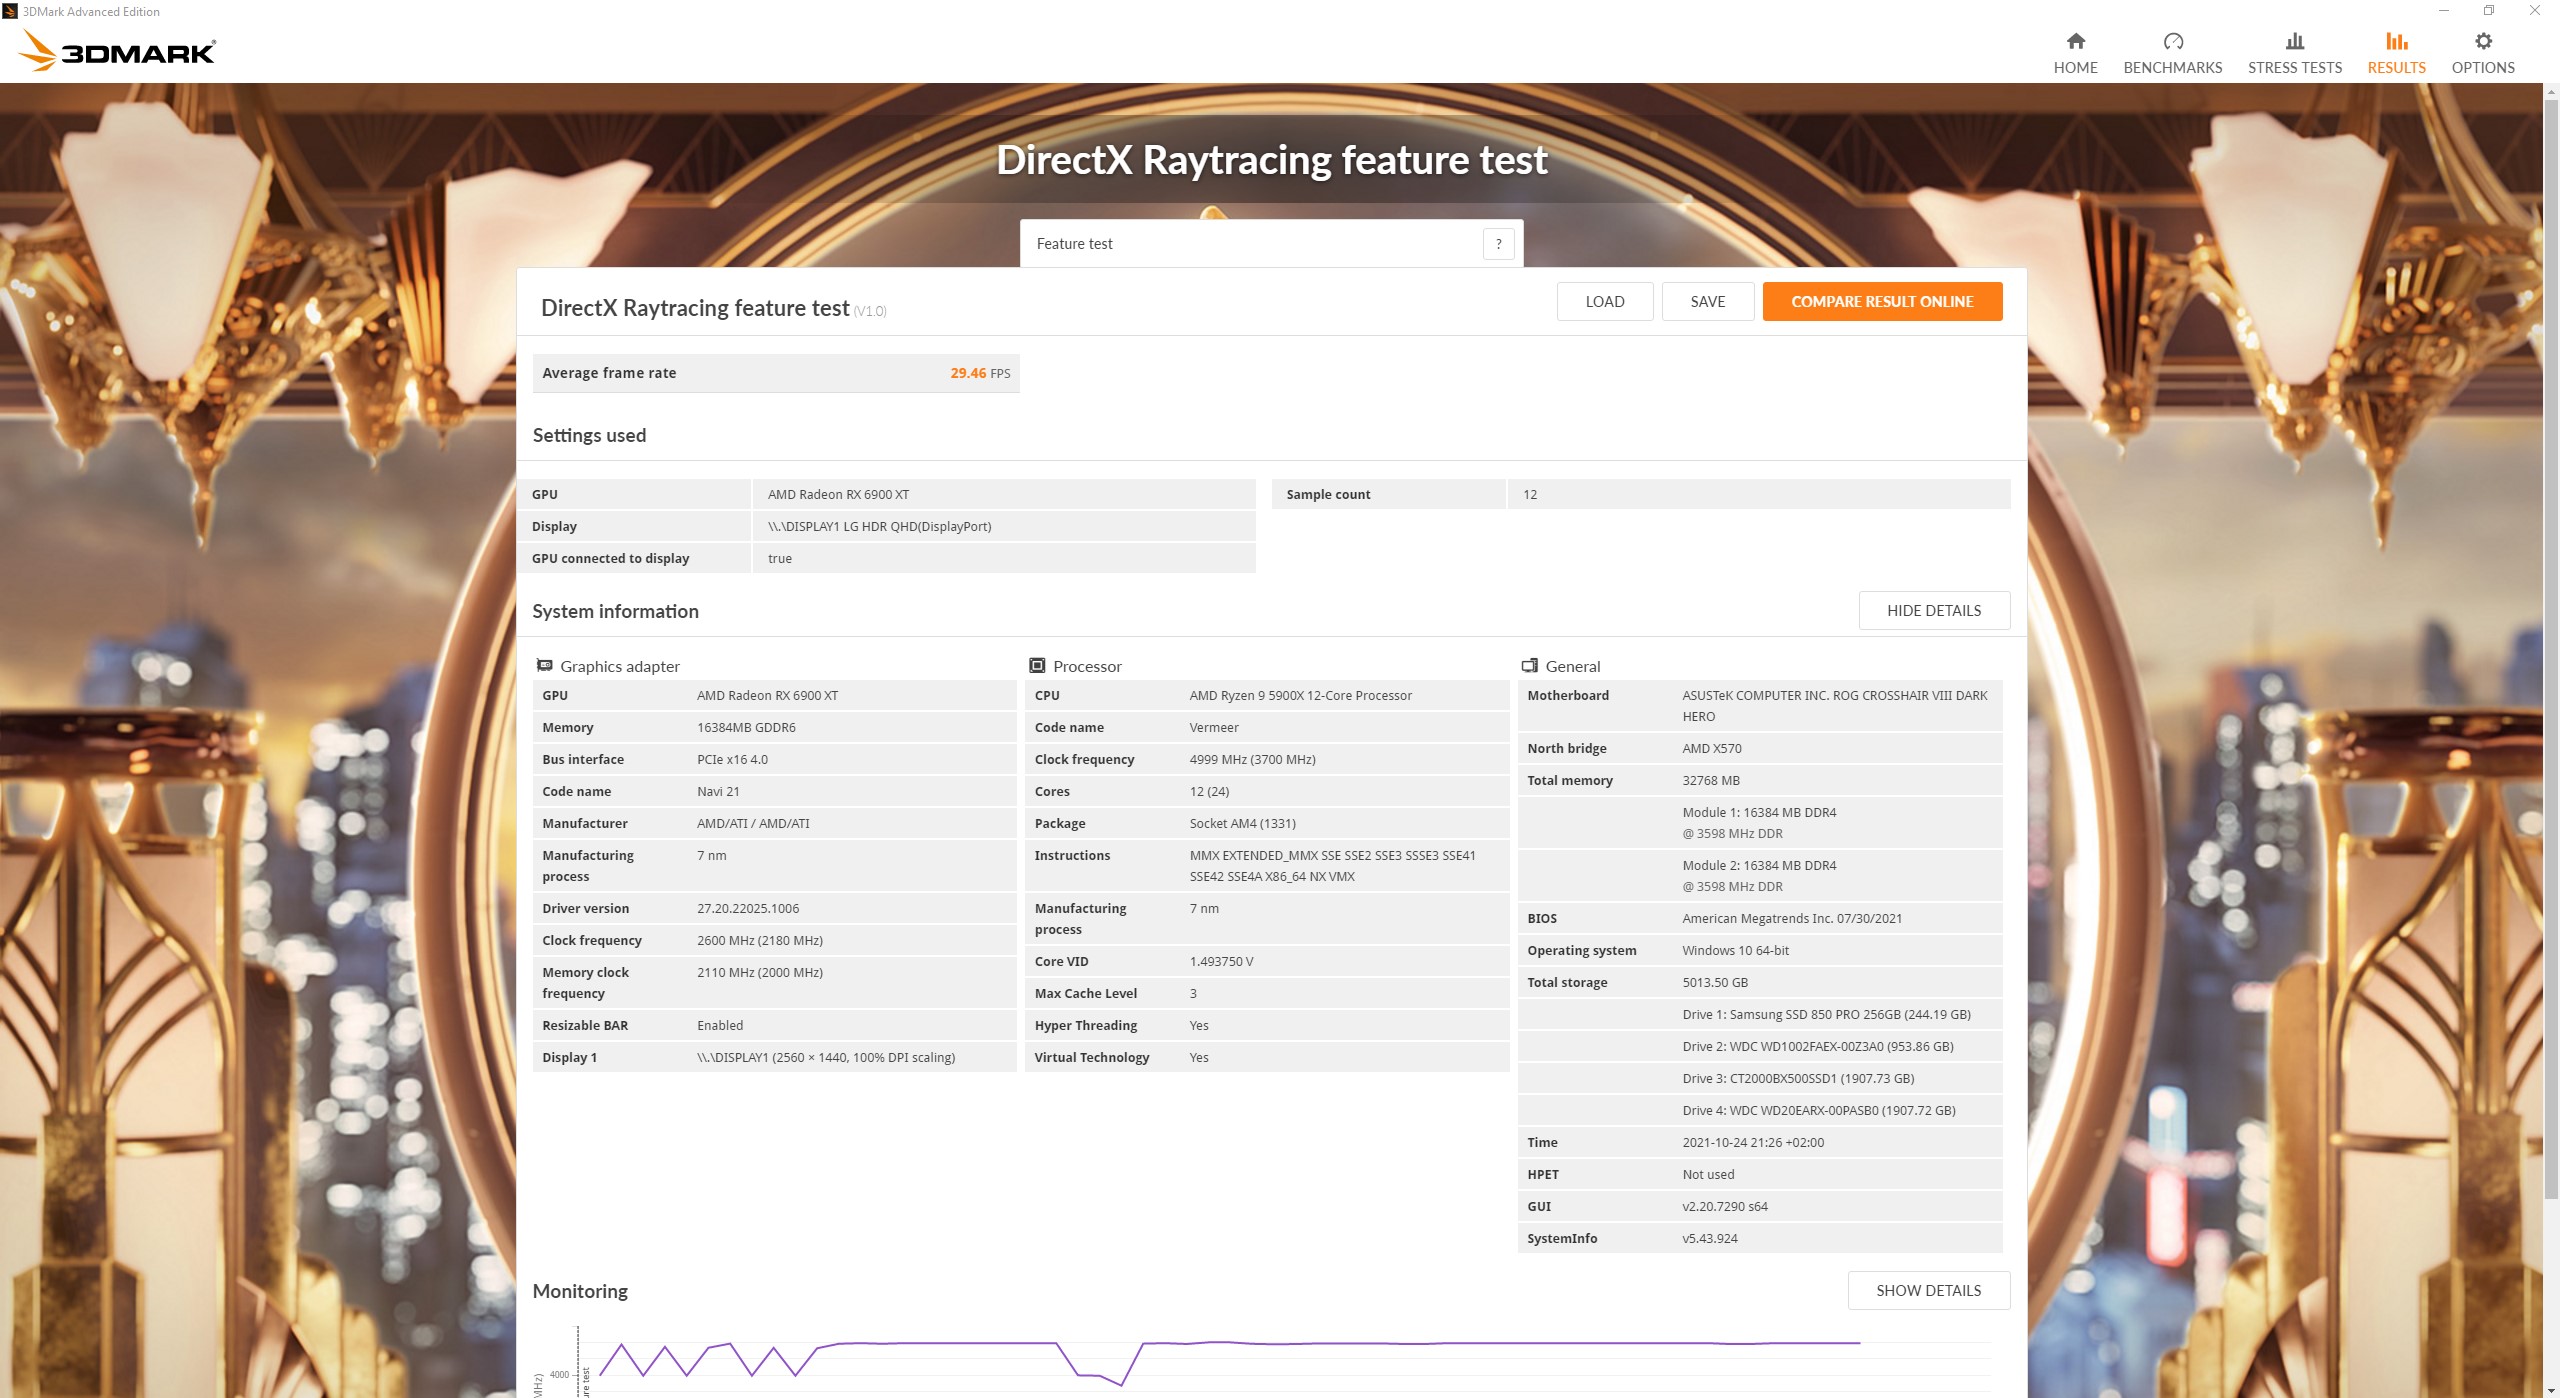The image size is (2560, 1398).
Task: Select driver version 27.20.22025.1006
Action: click(748, 908)
